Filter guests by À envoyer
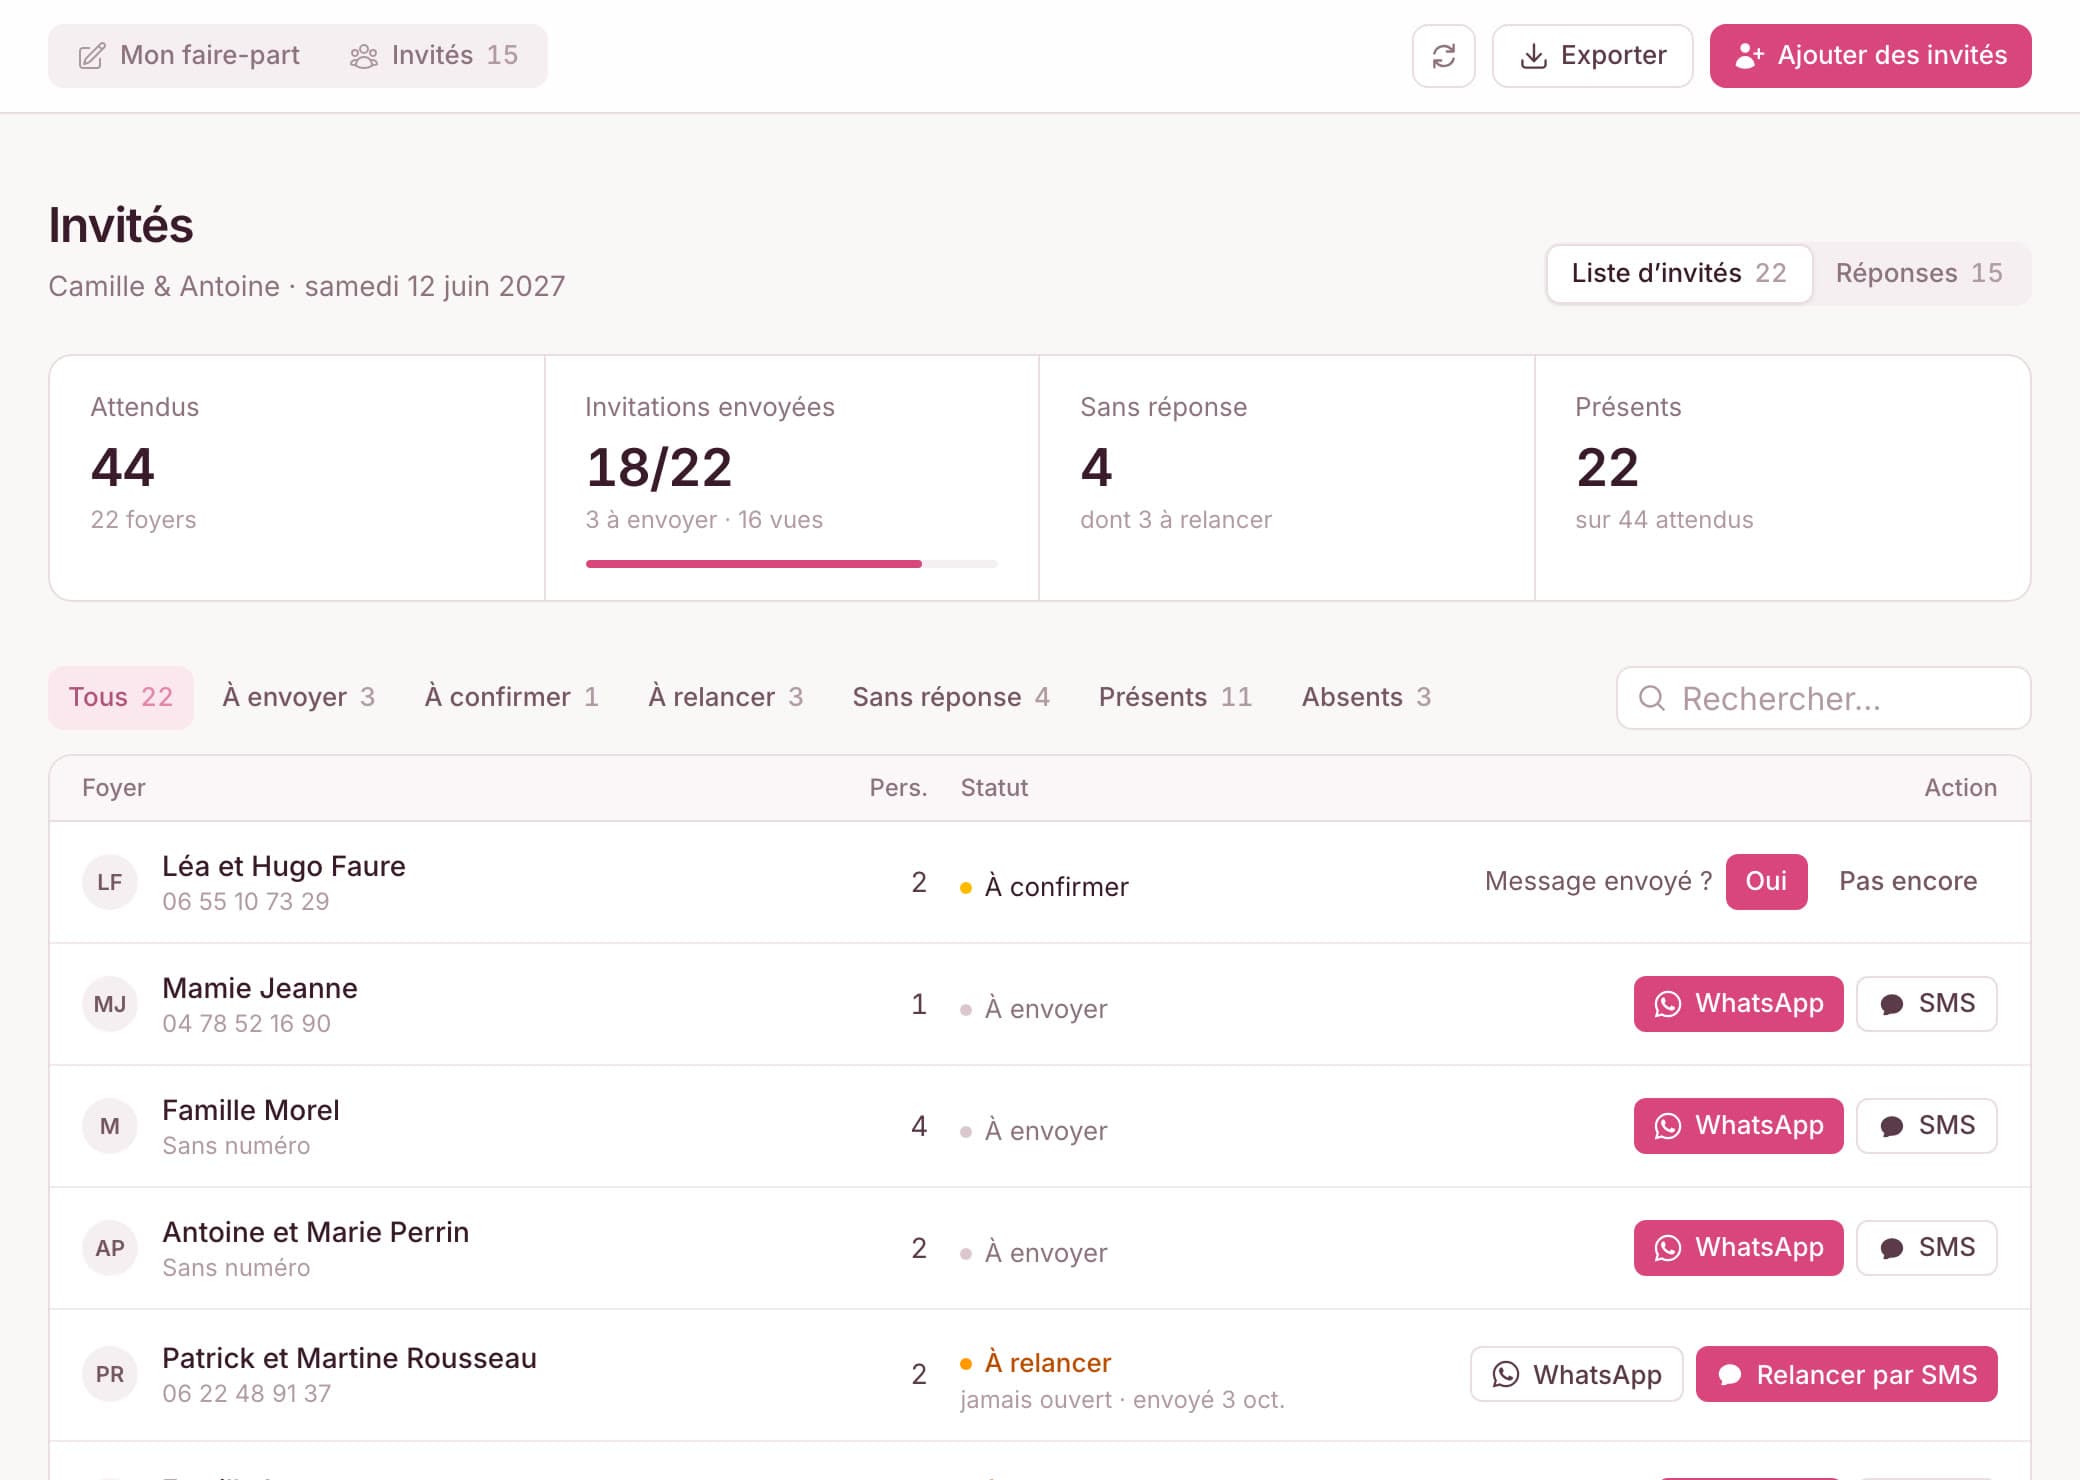 [298, 697]
